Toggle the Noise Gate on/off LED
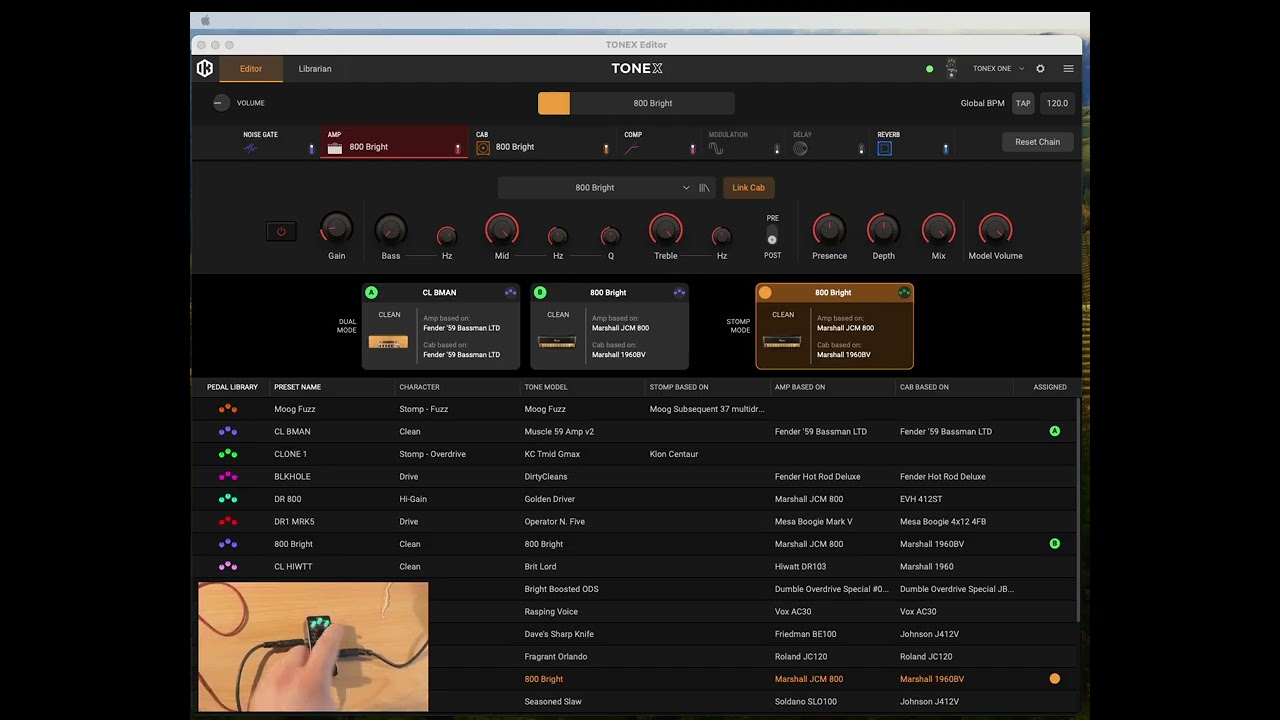Image resolution: width=1280 pixels, height=720 pixels. (311, 149)
